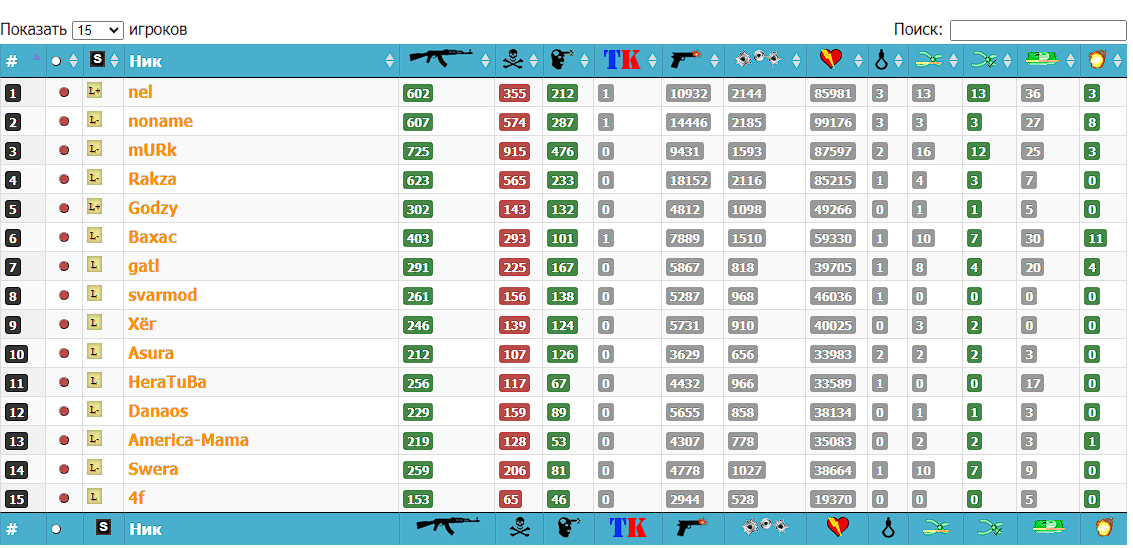Click the bullet holes header icon
The height and width of the screenshot is (548, 1133).
tap(758, 59)
